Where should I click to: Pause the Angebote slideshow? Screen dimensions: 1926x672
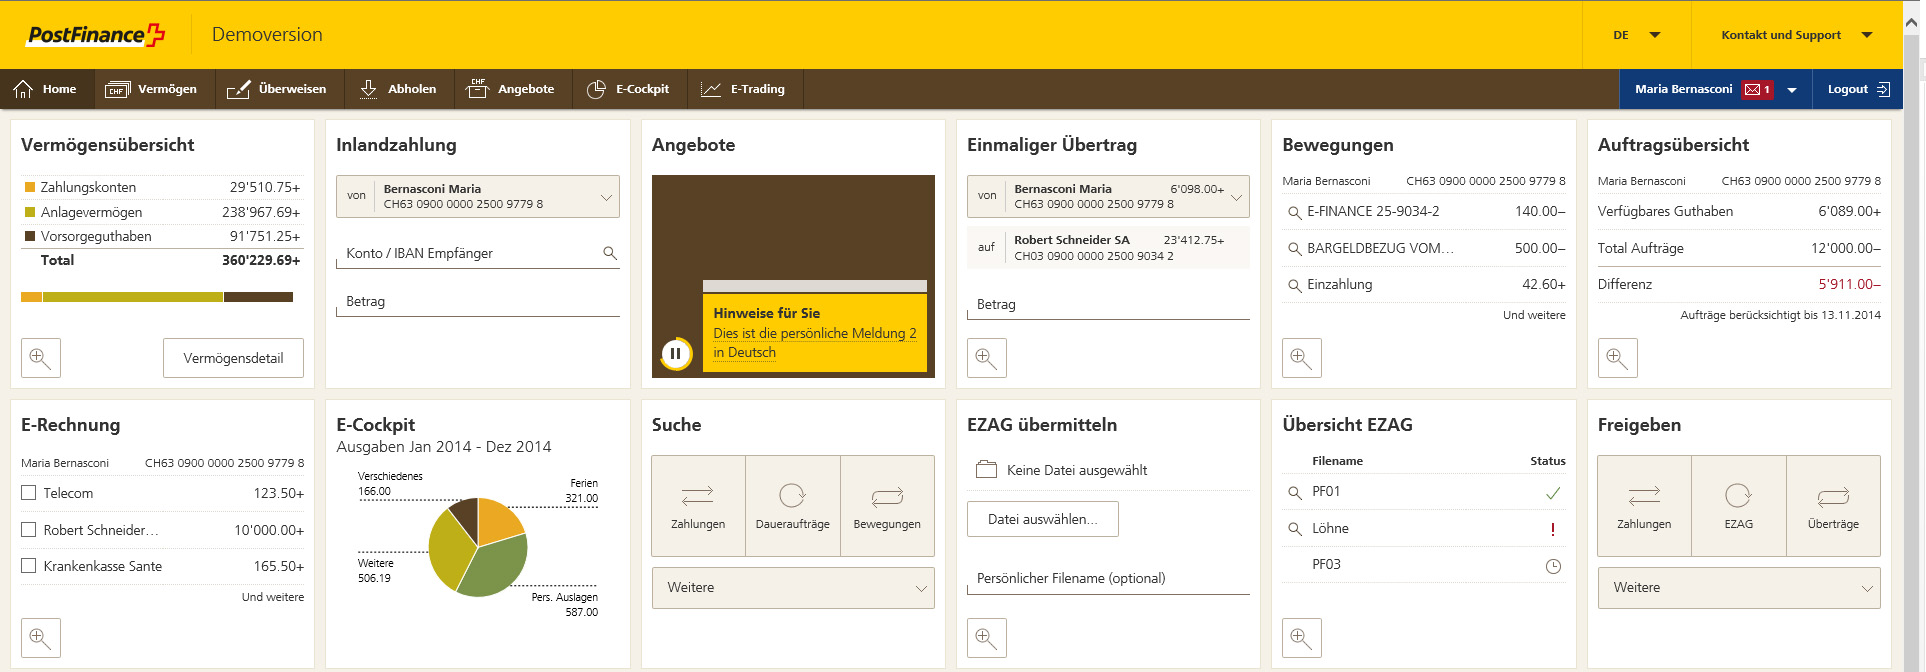676,353
